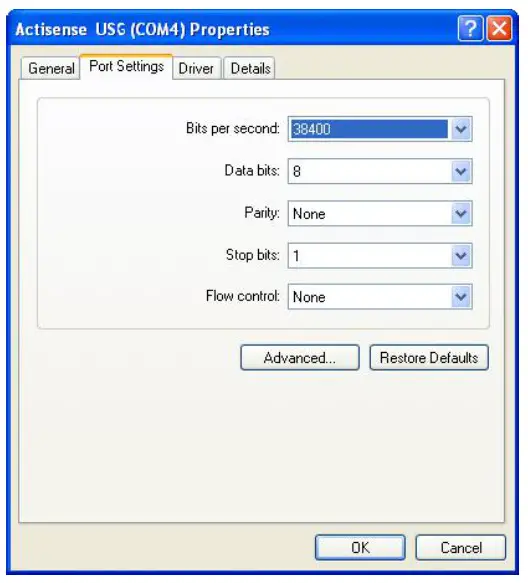Click the Parity label
The height and width of the screenshot is (583, 528).
pos(262,213)
